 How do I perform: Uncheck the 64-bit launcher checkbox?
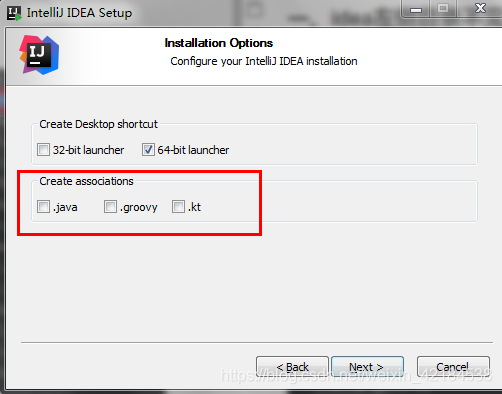coord(148,150)
